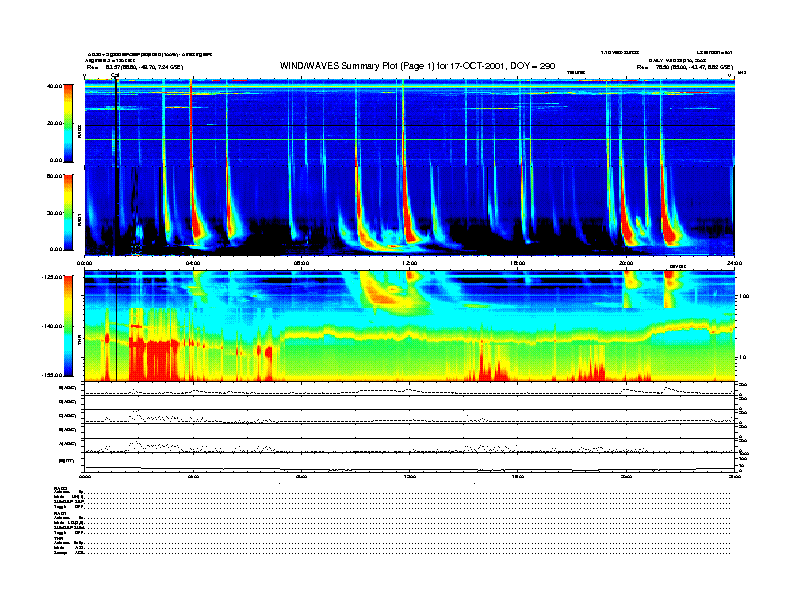Click the yellow-green plasma line in TNR spectrogram
The image size is (792, 612).
[x=410, y=335]
